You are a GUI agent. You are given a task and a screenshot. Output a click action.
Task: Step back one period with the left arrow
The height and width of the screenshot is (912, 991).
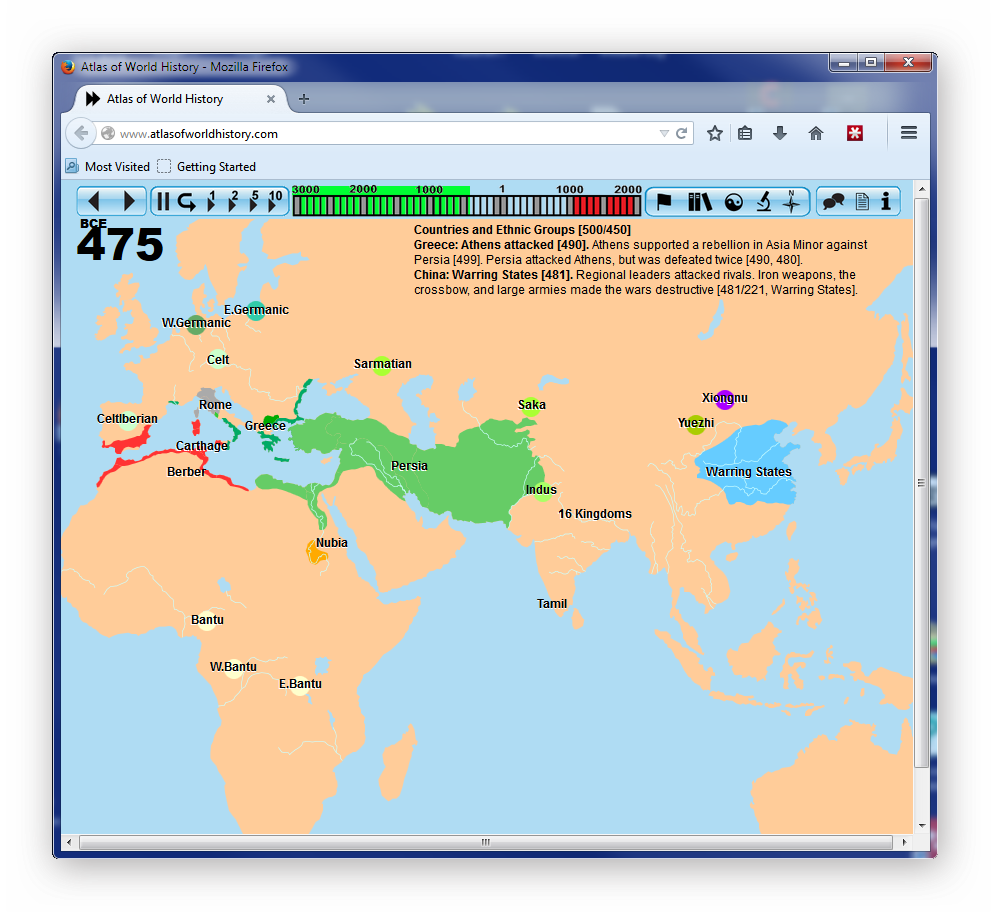(96, 201)
